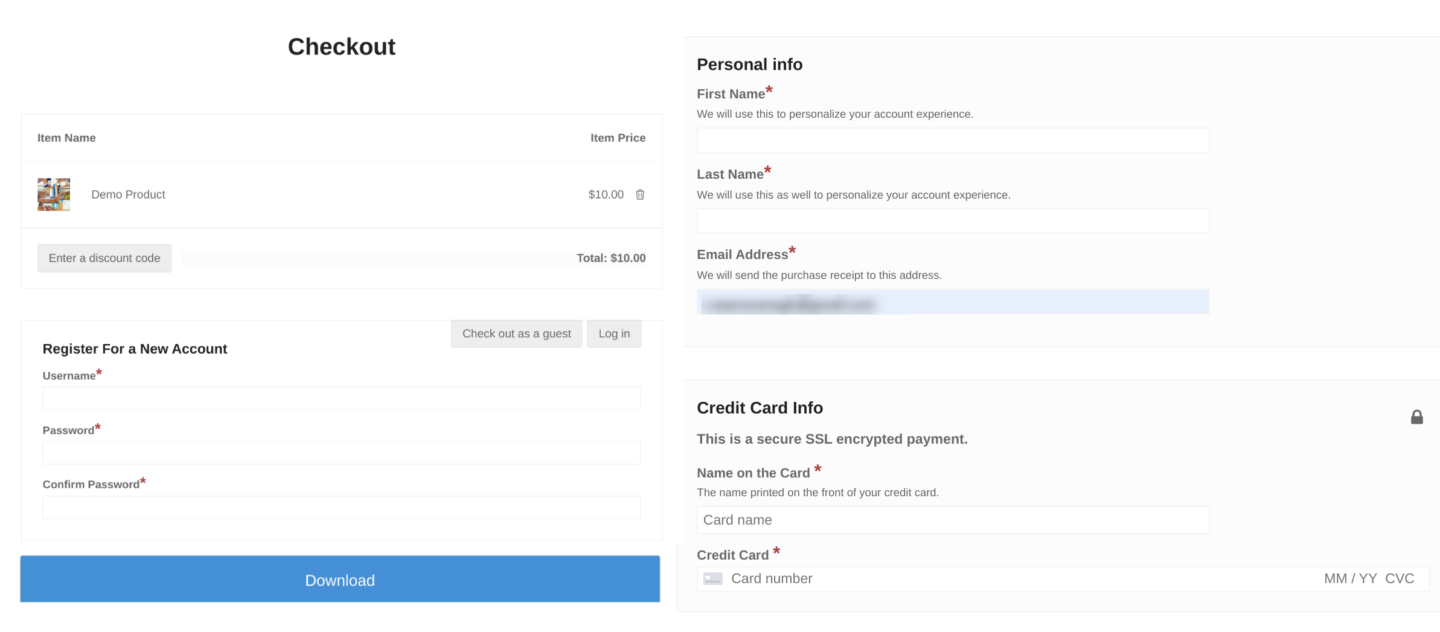Click the 'Demo Product' item name text
Viewport: 1440px width, 632px height.
(x=128, y=194)
